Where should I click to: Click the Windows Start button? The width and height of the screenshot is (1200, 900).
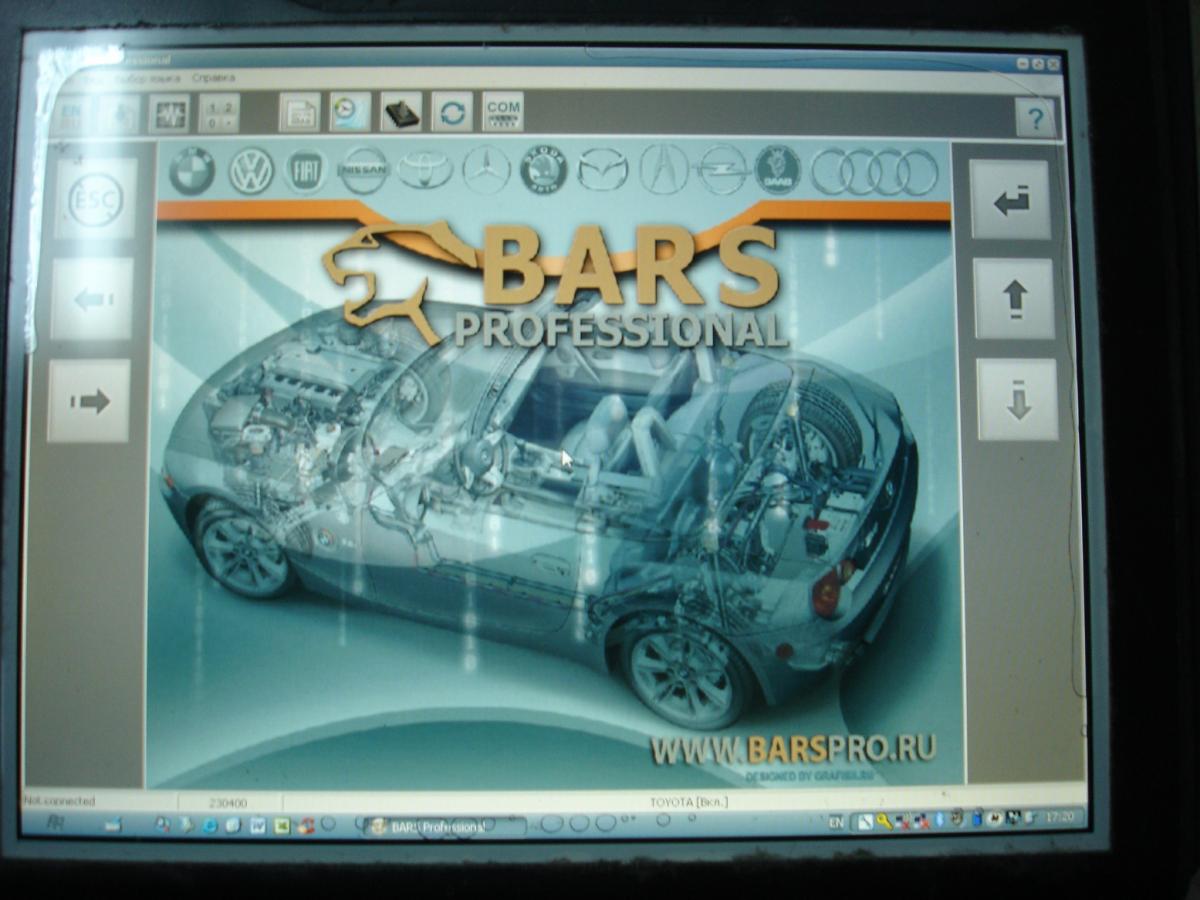(56, 823)
